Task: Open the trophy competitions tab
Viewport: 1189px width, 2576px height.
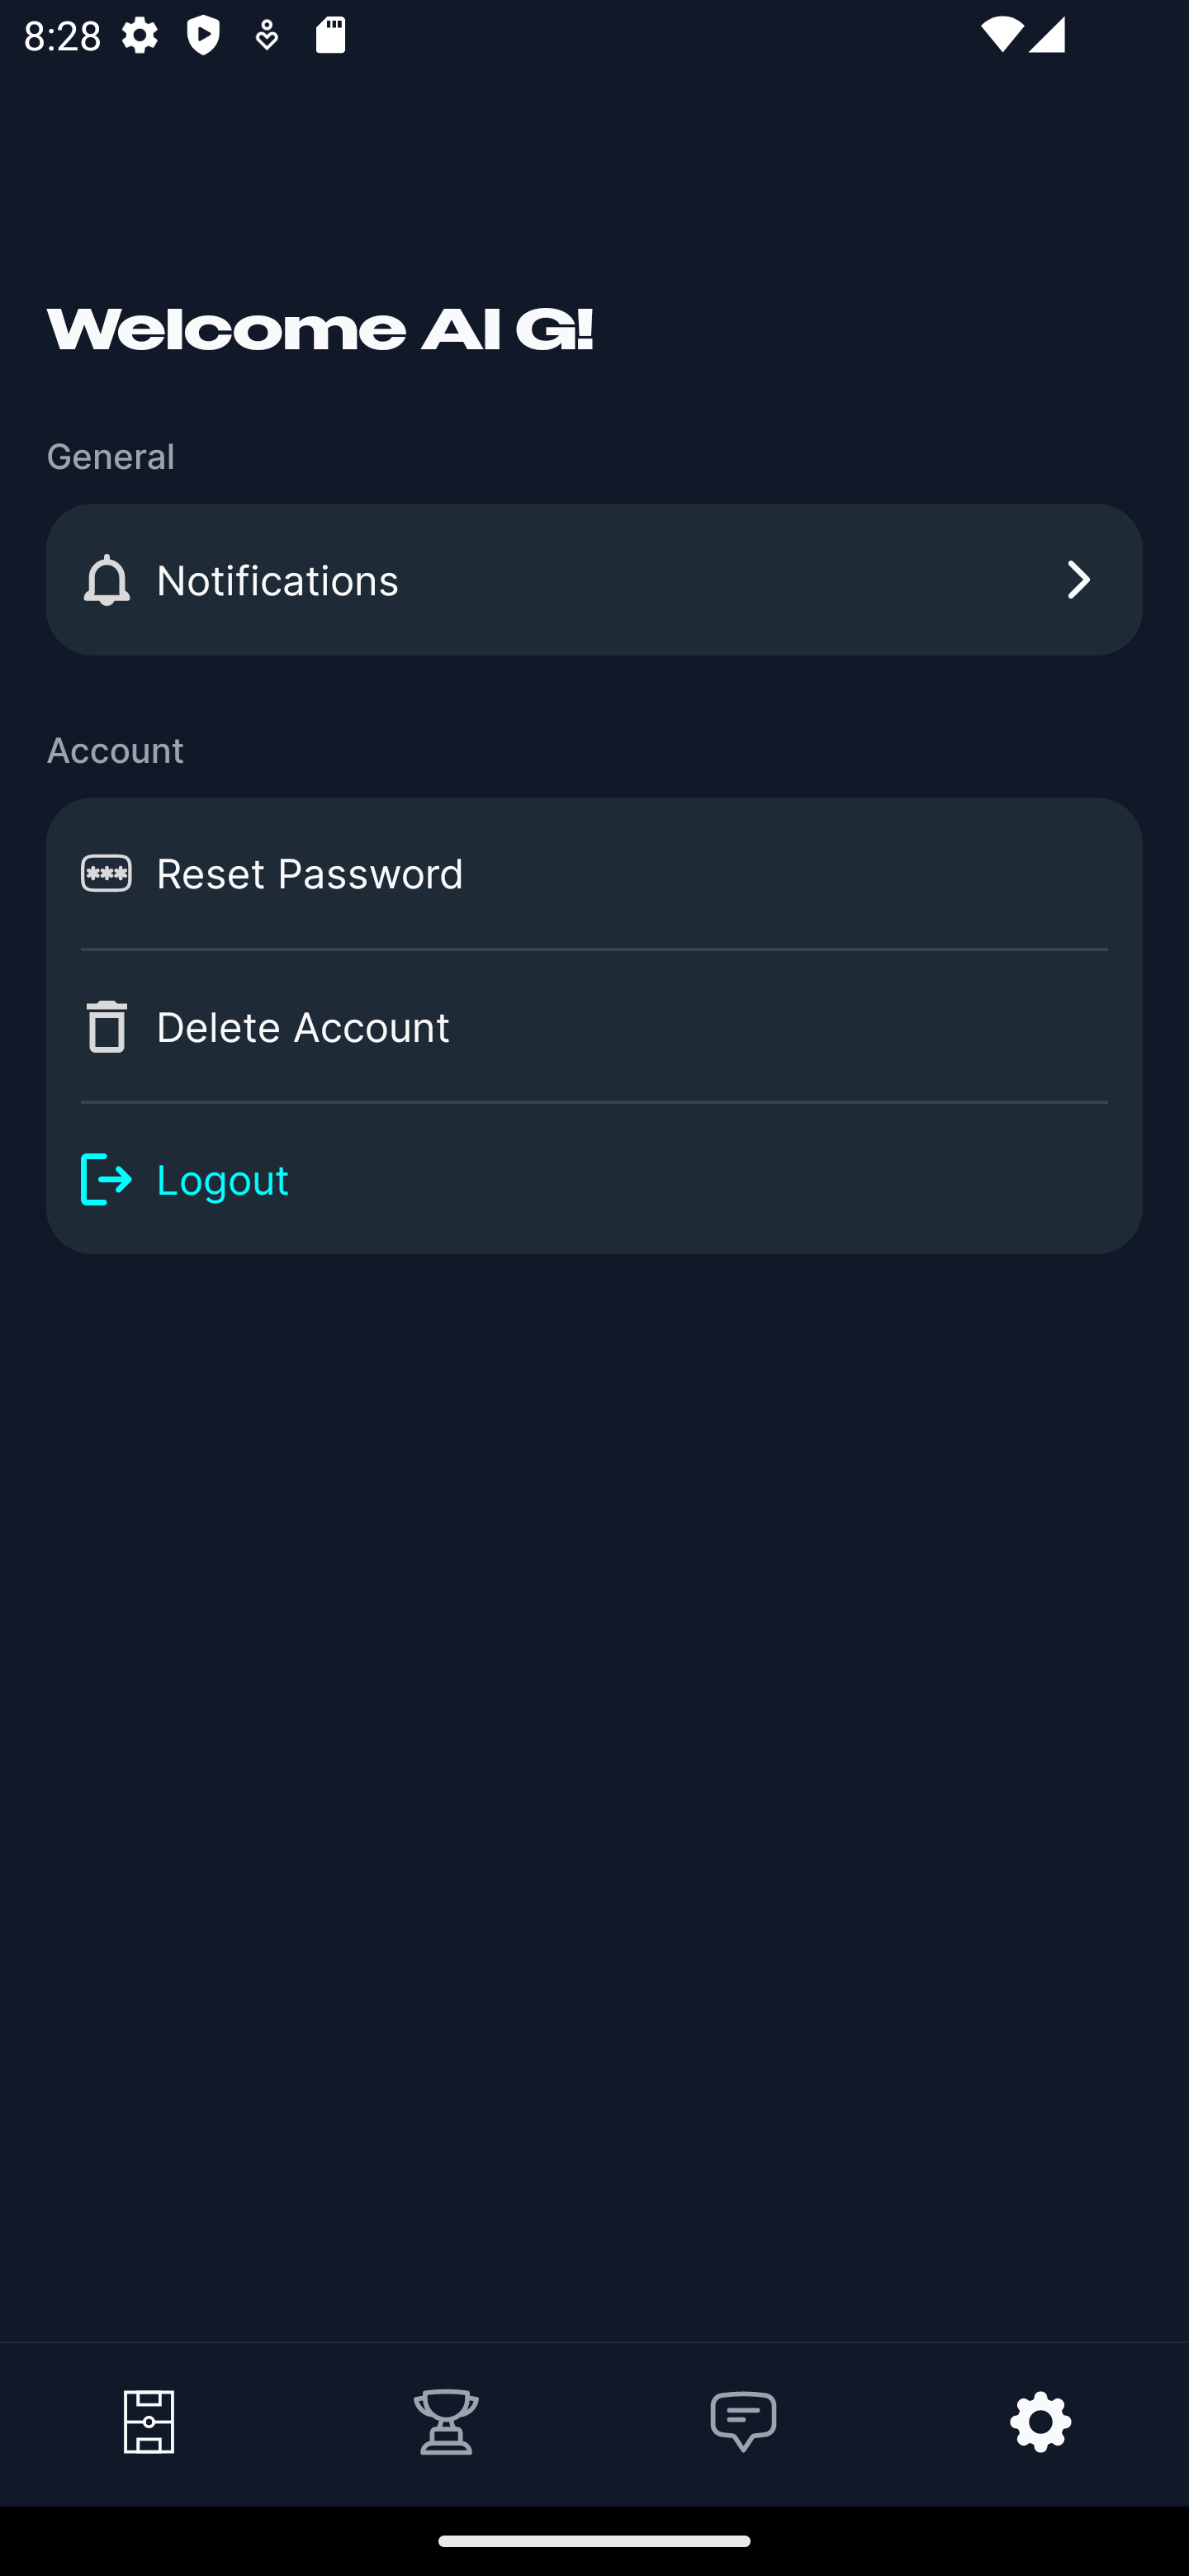Action: click(x=446, y=2421)
